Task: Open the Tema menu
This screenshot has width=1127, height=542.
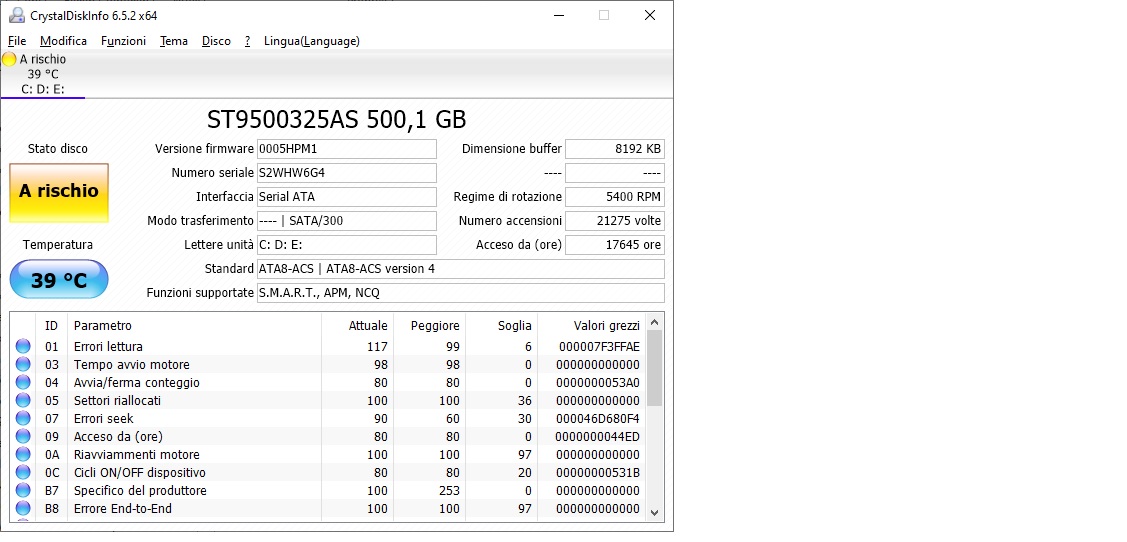Action: point(174,41)
